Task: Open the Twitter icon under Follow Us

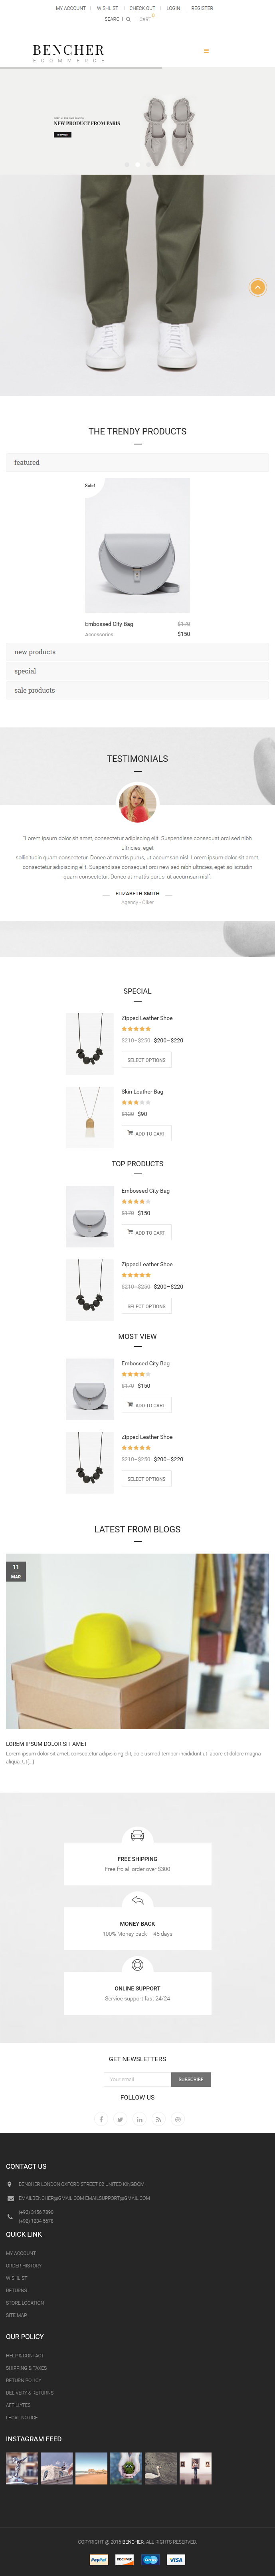Action: 120,2119
